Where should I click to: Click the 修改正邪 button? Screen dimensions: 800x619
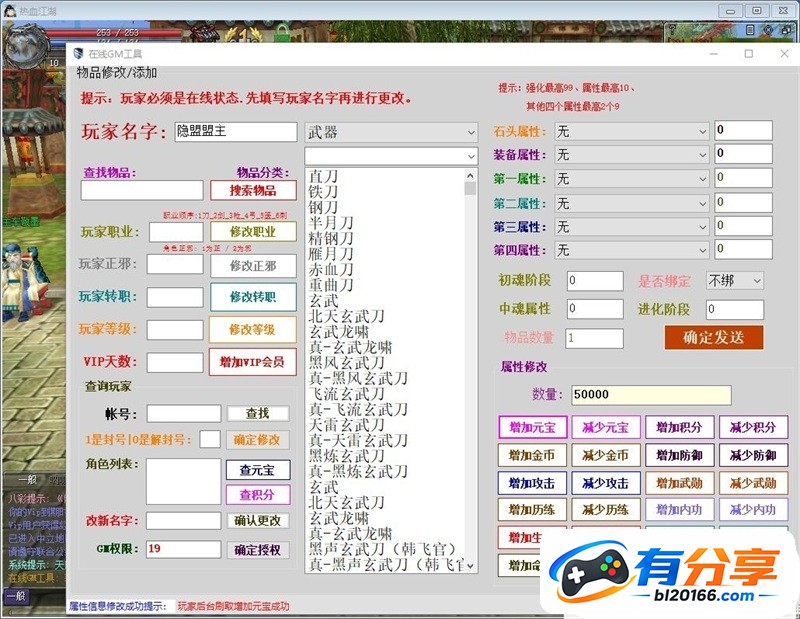[253, 265]
